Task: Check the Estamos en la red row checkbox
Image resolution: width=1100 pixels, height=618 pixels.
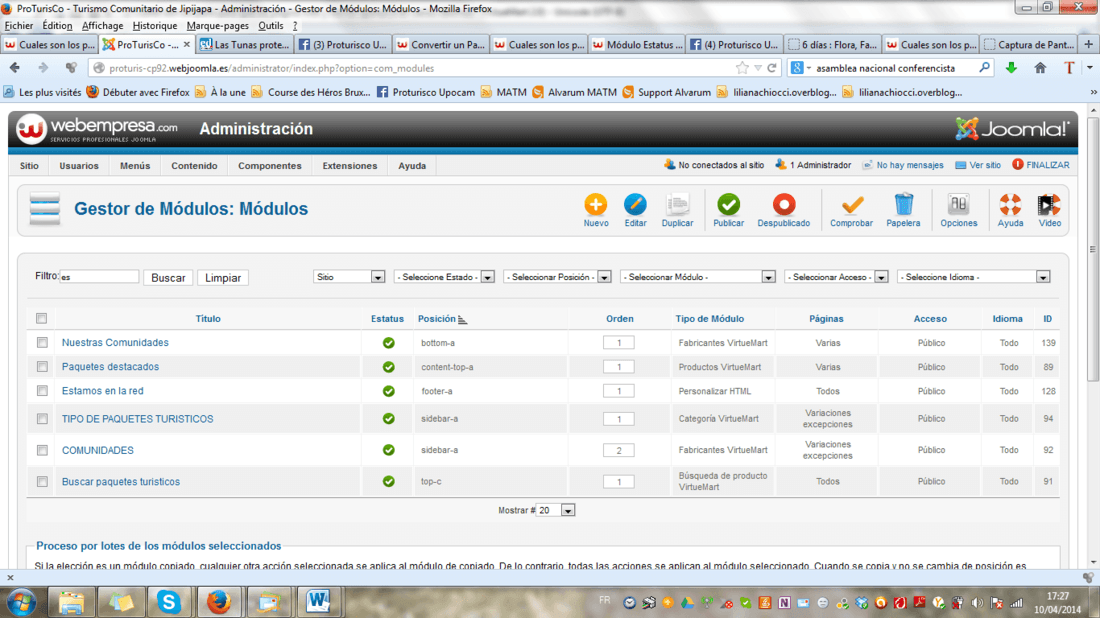Action: coord(42,391)
